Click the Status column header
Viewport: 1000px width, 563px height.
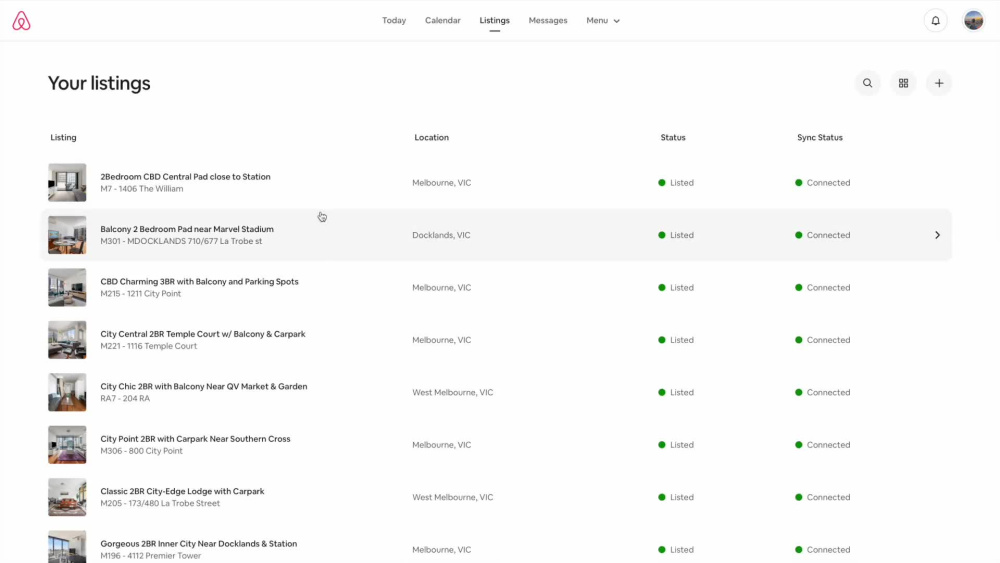pos(673,137)
